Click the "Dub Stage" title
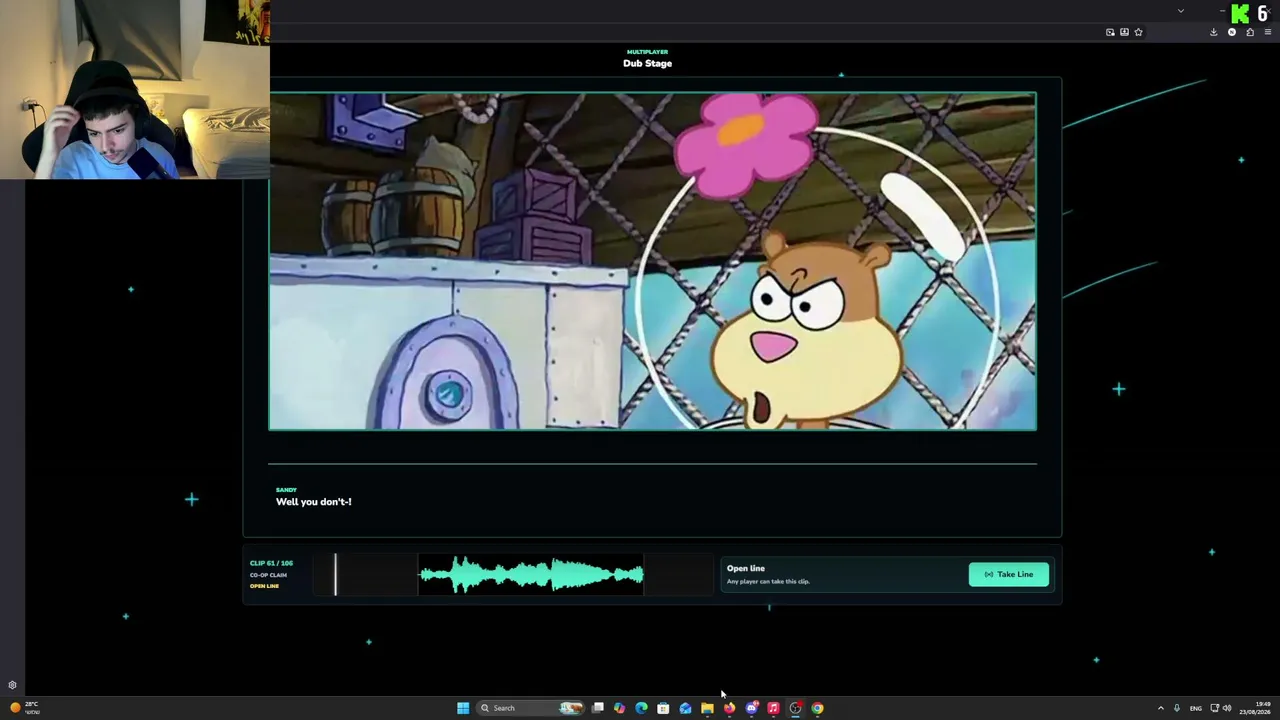Viewport: 1280px width, 720px height. pyautogui.click(x=648, y=63)
